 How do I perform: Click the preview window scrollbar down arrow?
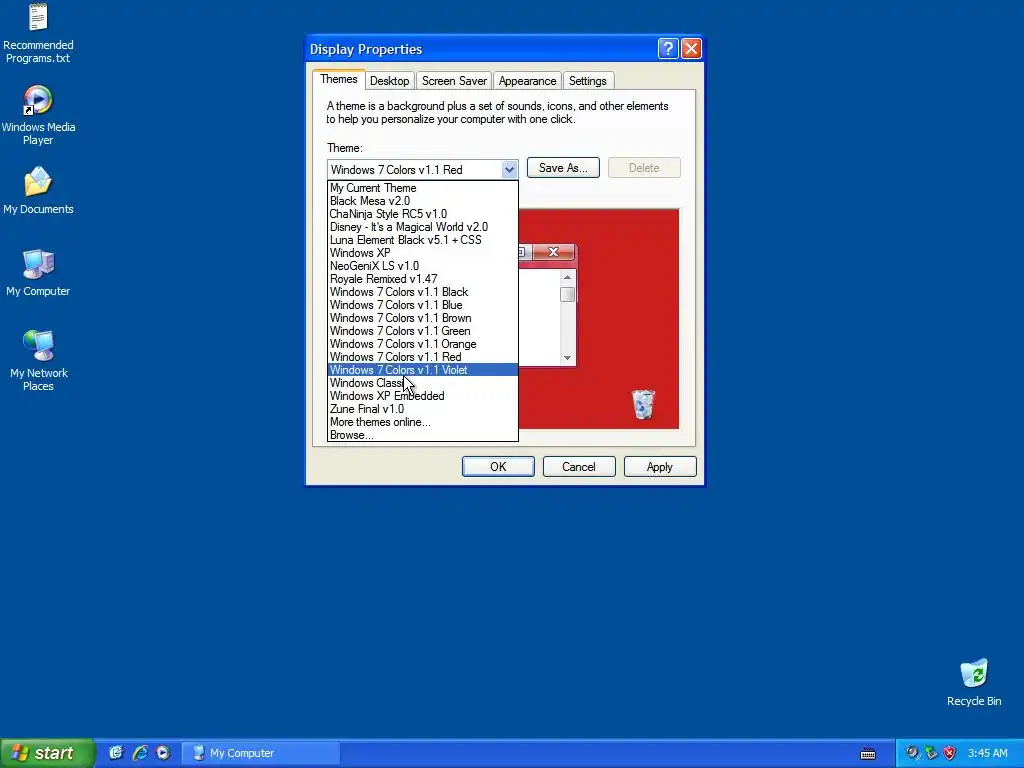point(568,358)
